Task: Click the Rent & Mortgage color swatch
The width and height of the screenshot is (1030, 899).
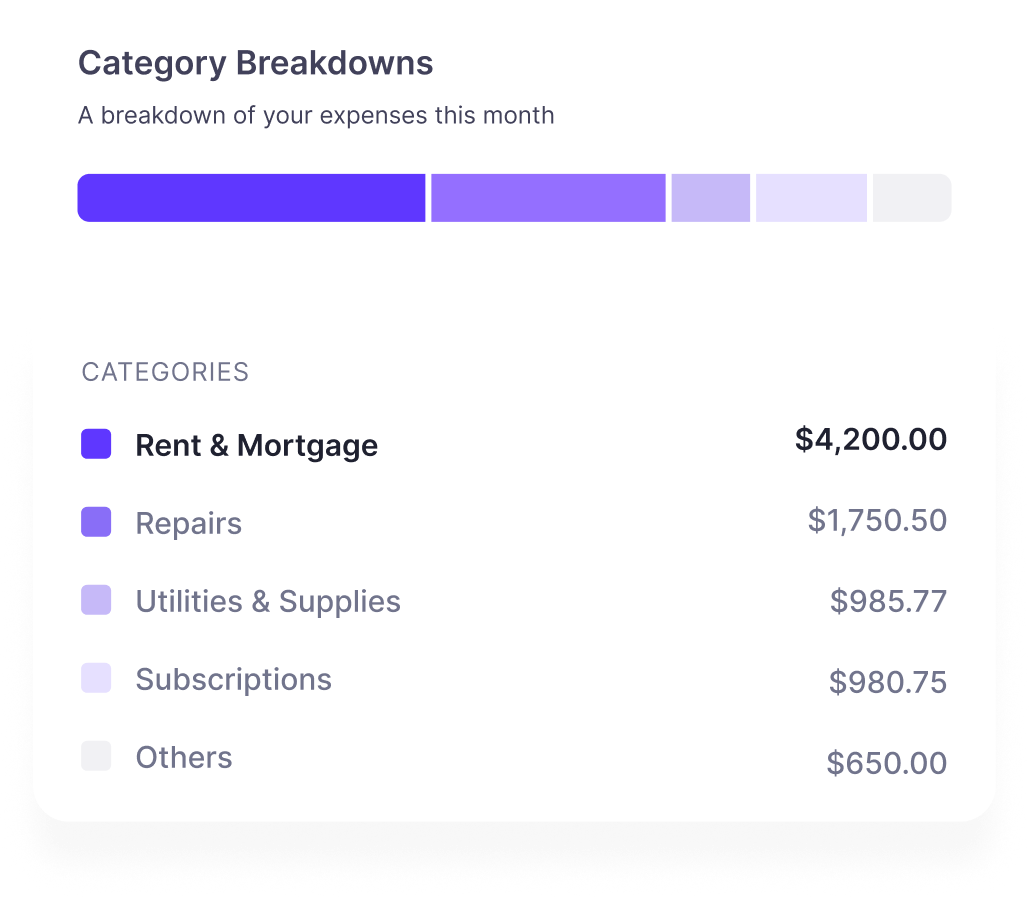Action: (x=96, y=444)
